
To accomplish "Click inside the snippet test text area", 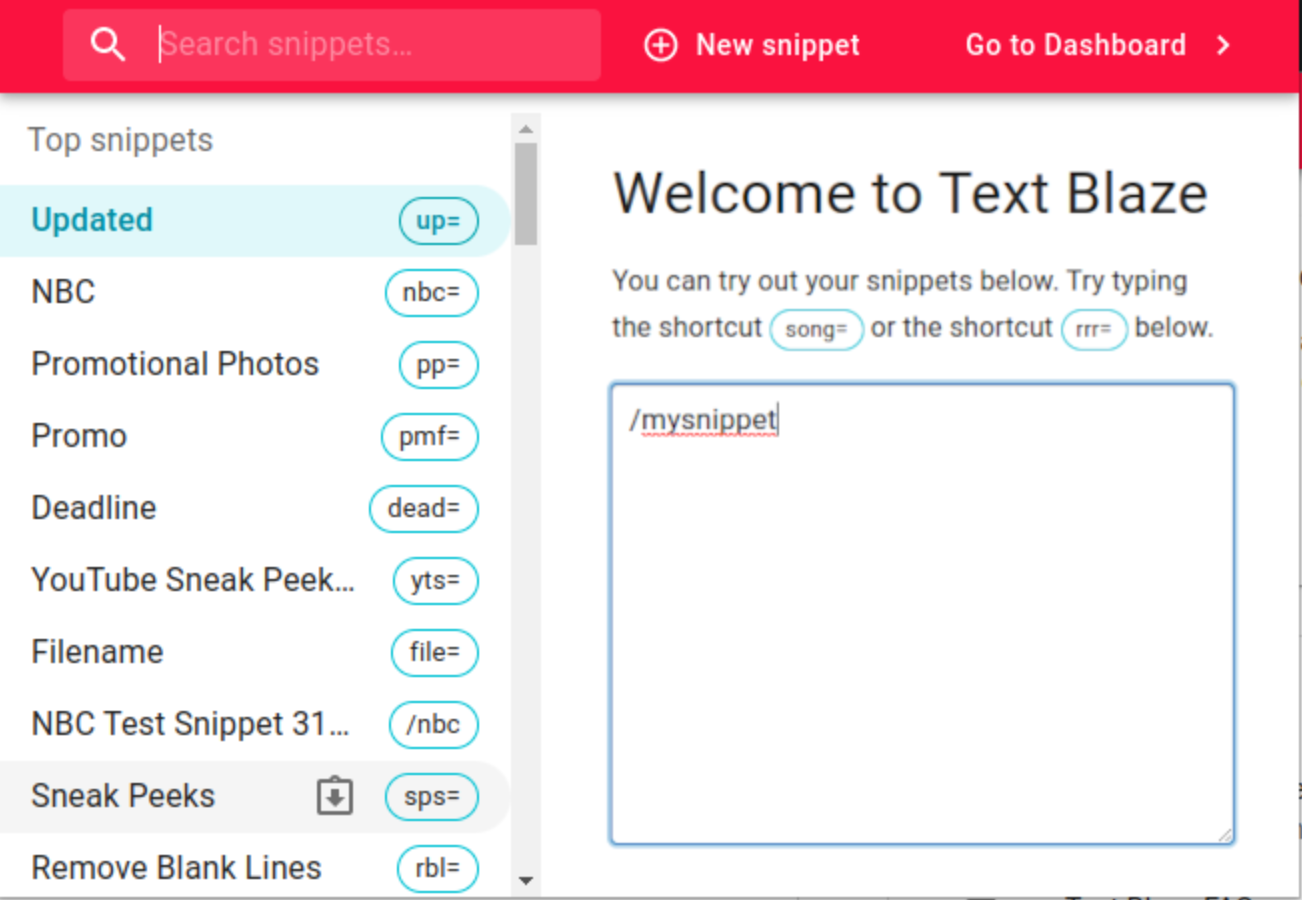I will click(x=922, y=614).
